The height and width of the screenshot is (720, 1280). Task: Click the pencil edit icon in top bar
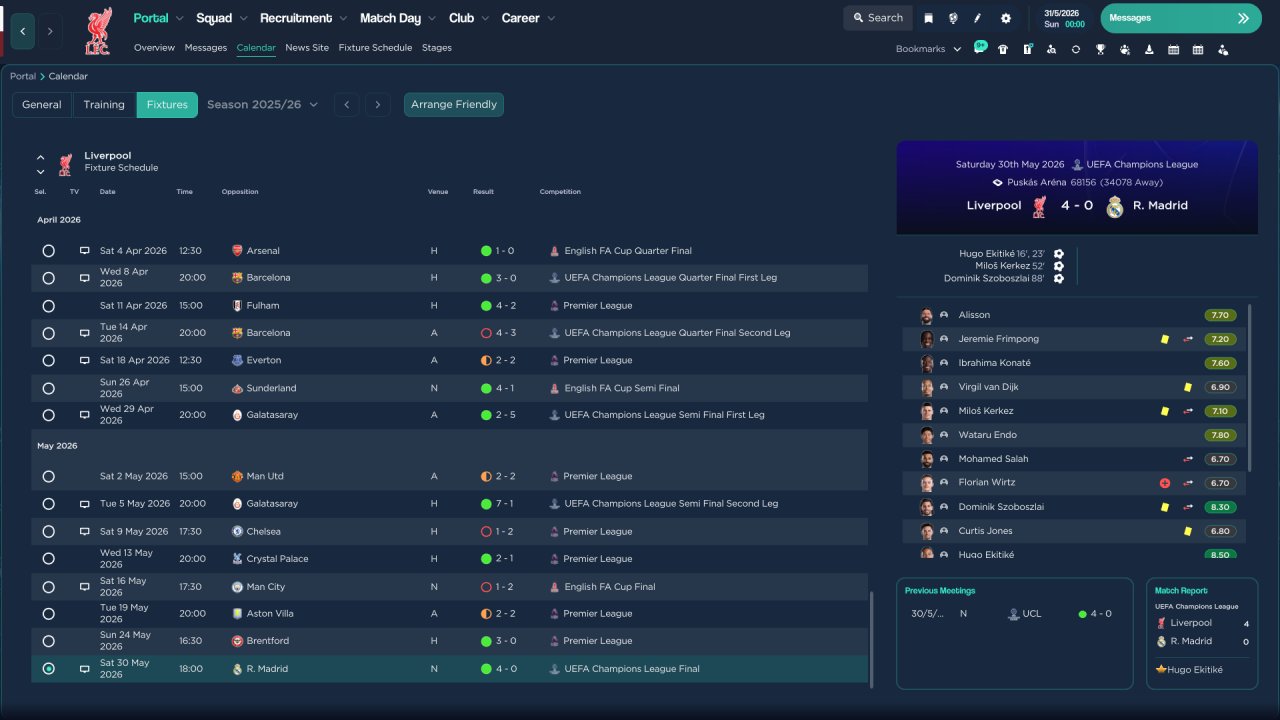(x=978, y=18)
